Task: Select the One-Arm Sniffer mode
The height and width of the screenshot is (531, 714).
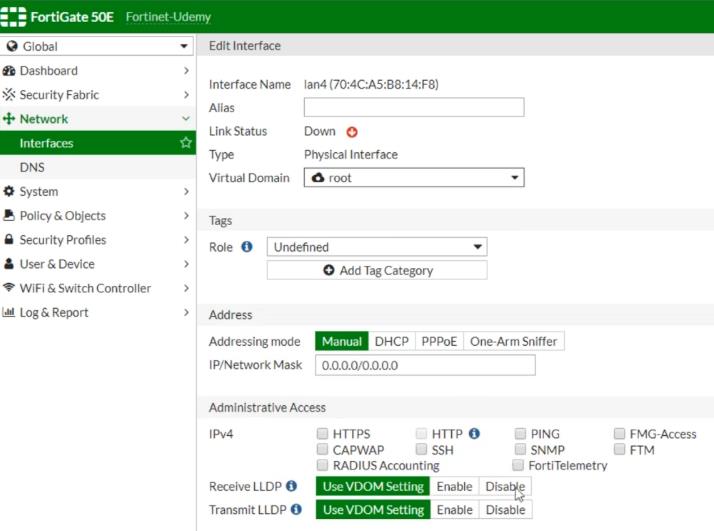Action: point(514,341)
